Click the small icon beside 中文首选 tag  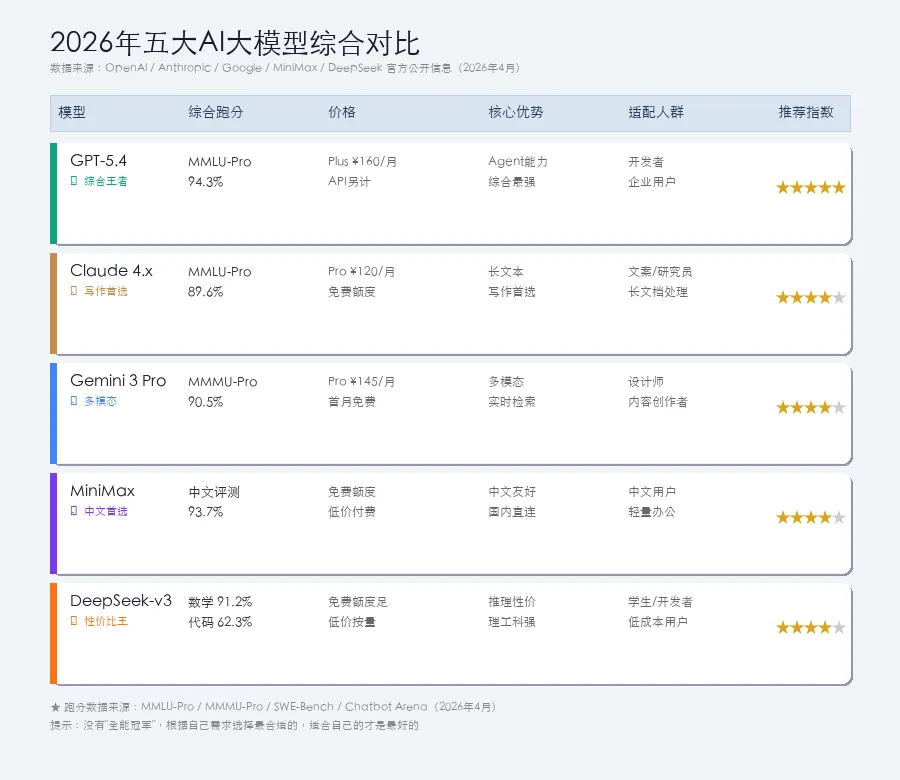74,511
